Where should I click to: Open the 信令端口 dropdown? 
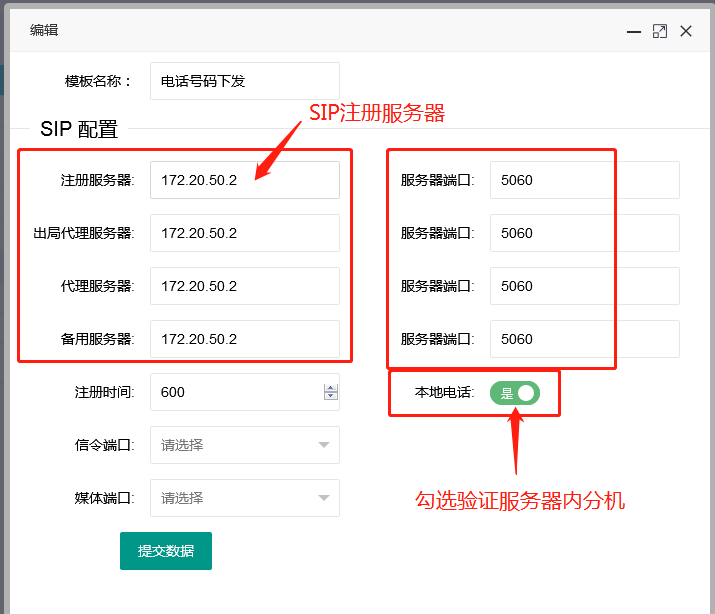[245, 445]
